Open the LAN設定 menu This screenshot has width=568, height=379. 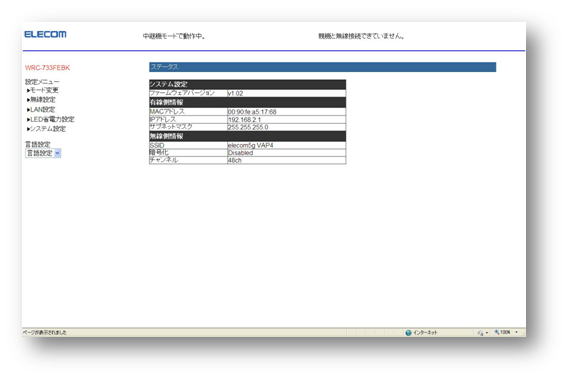[41, 109]
